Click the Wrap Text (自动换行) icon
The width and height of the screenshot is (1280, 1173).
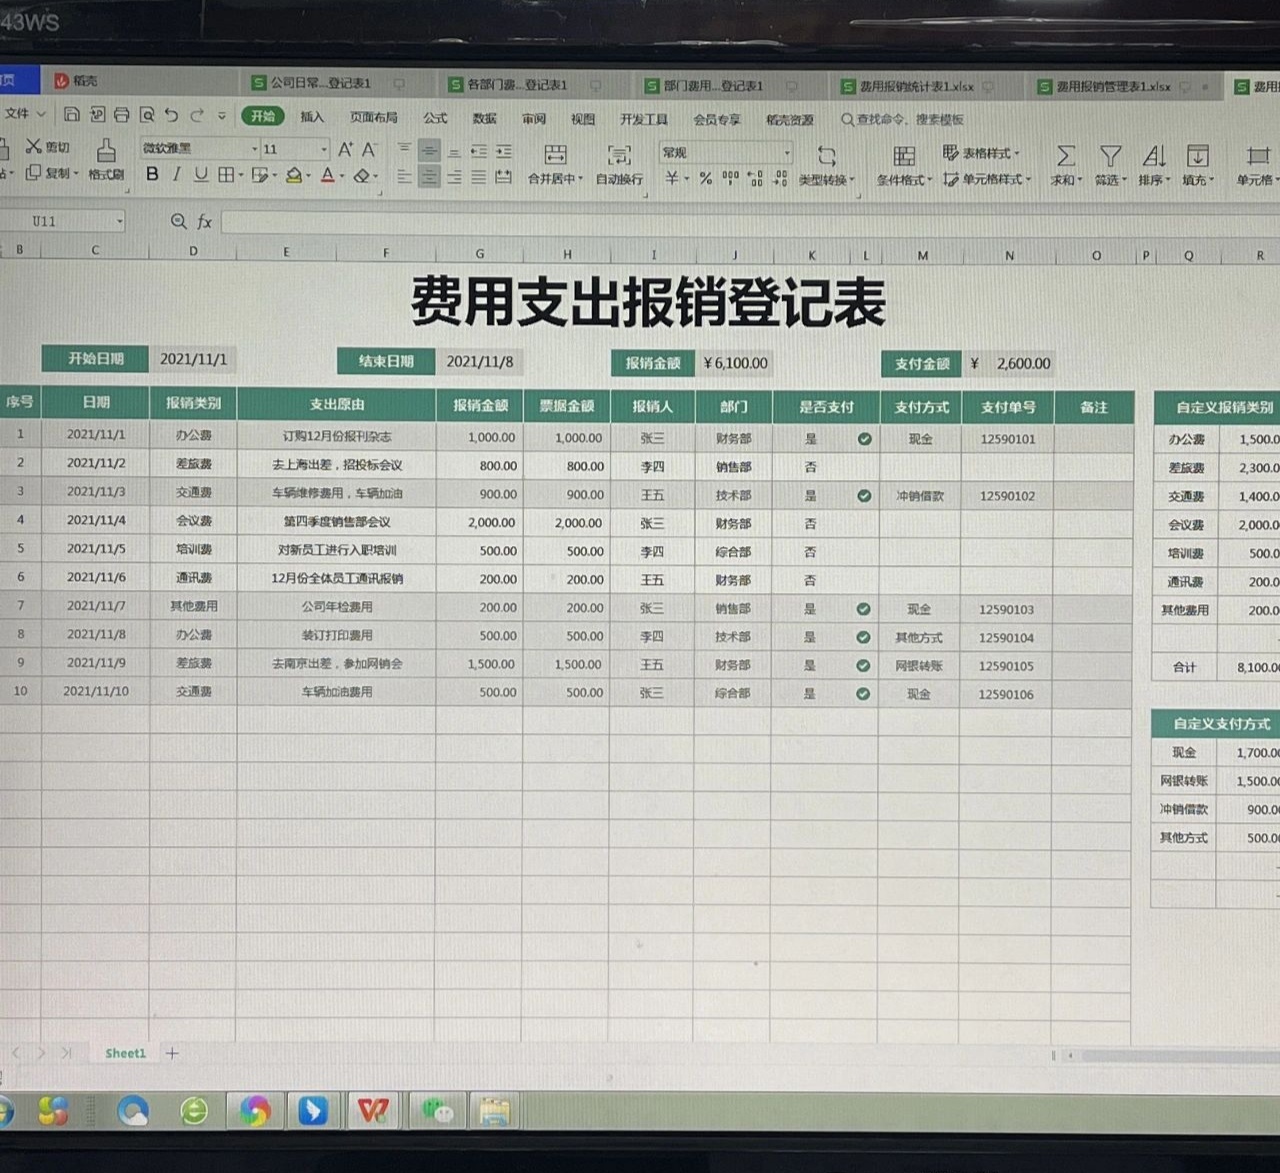pyautogui.click(x=618, y=160)
